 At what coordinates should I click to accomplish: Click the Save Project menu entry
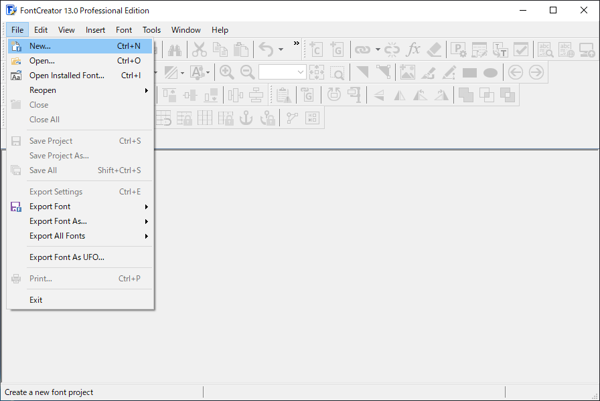point(80,141)
